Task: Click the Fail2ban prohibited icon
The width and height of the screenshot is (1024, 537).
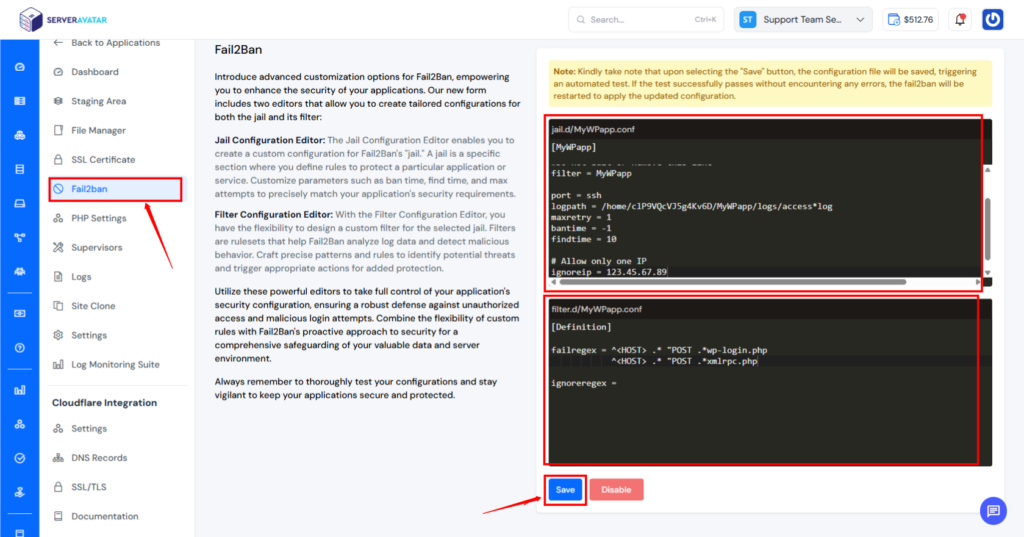Action: tap(58, 189)
